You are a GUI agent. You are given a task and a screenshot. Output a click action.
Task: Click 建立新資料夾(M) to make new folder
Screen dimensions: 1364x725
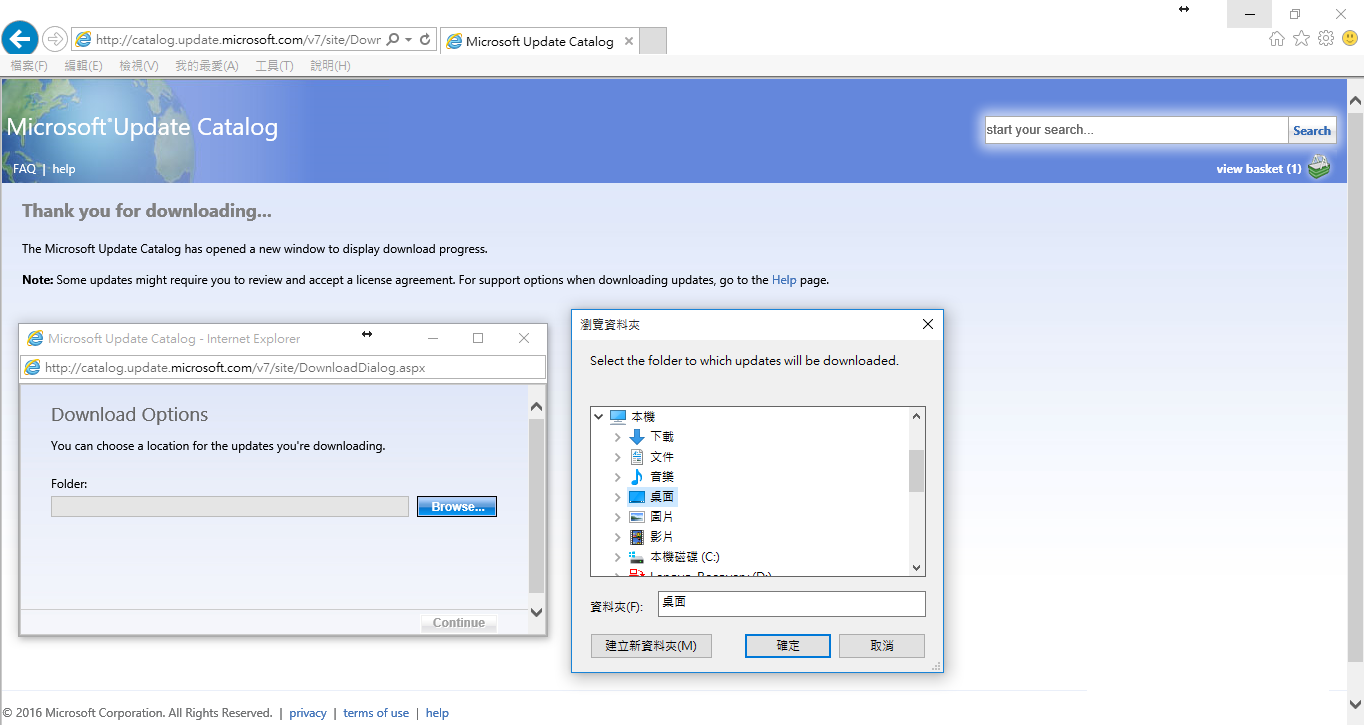point(651,646)
